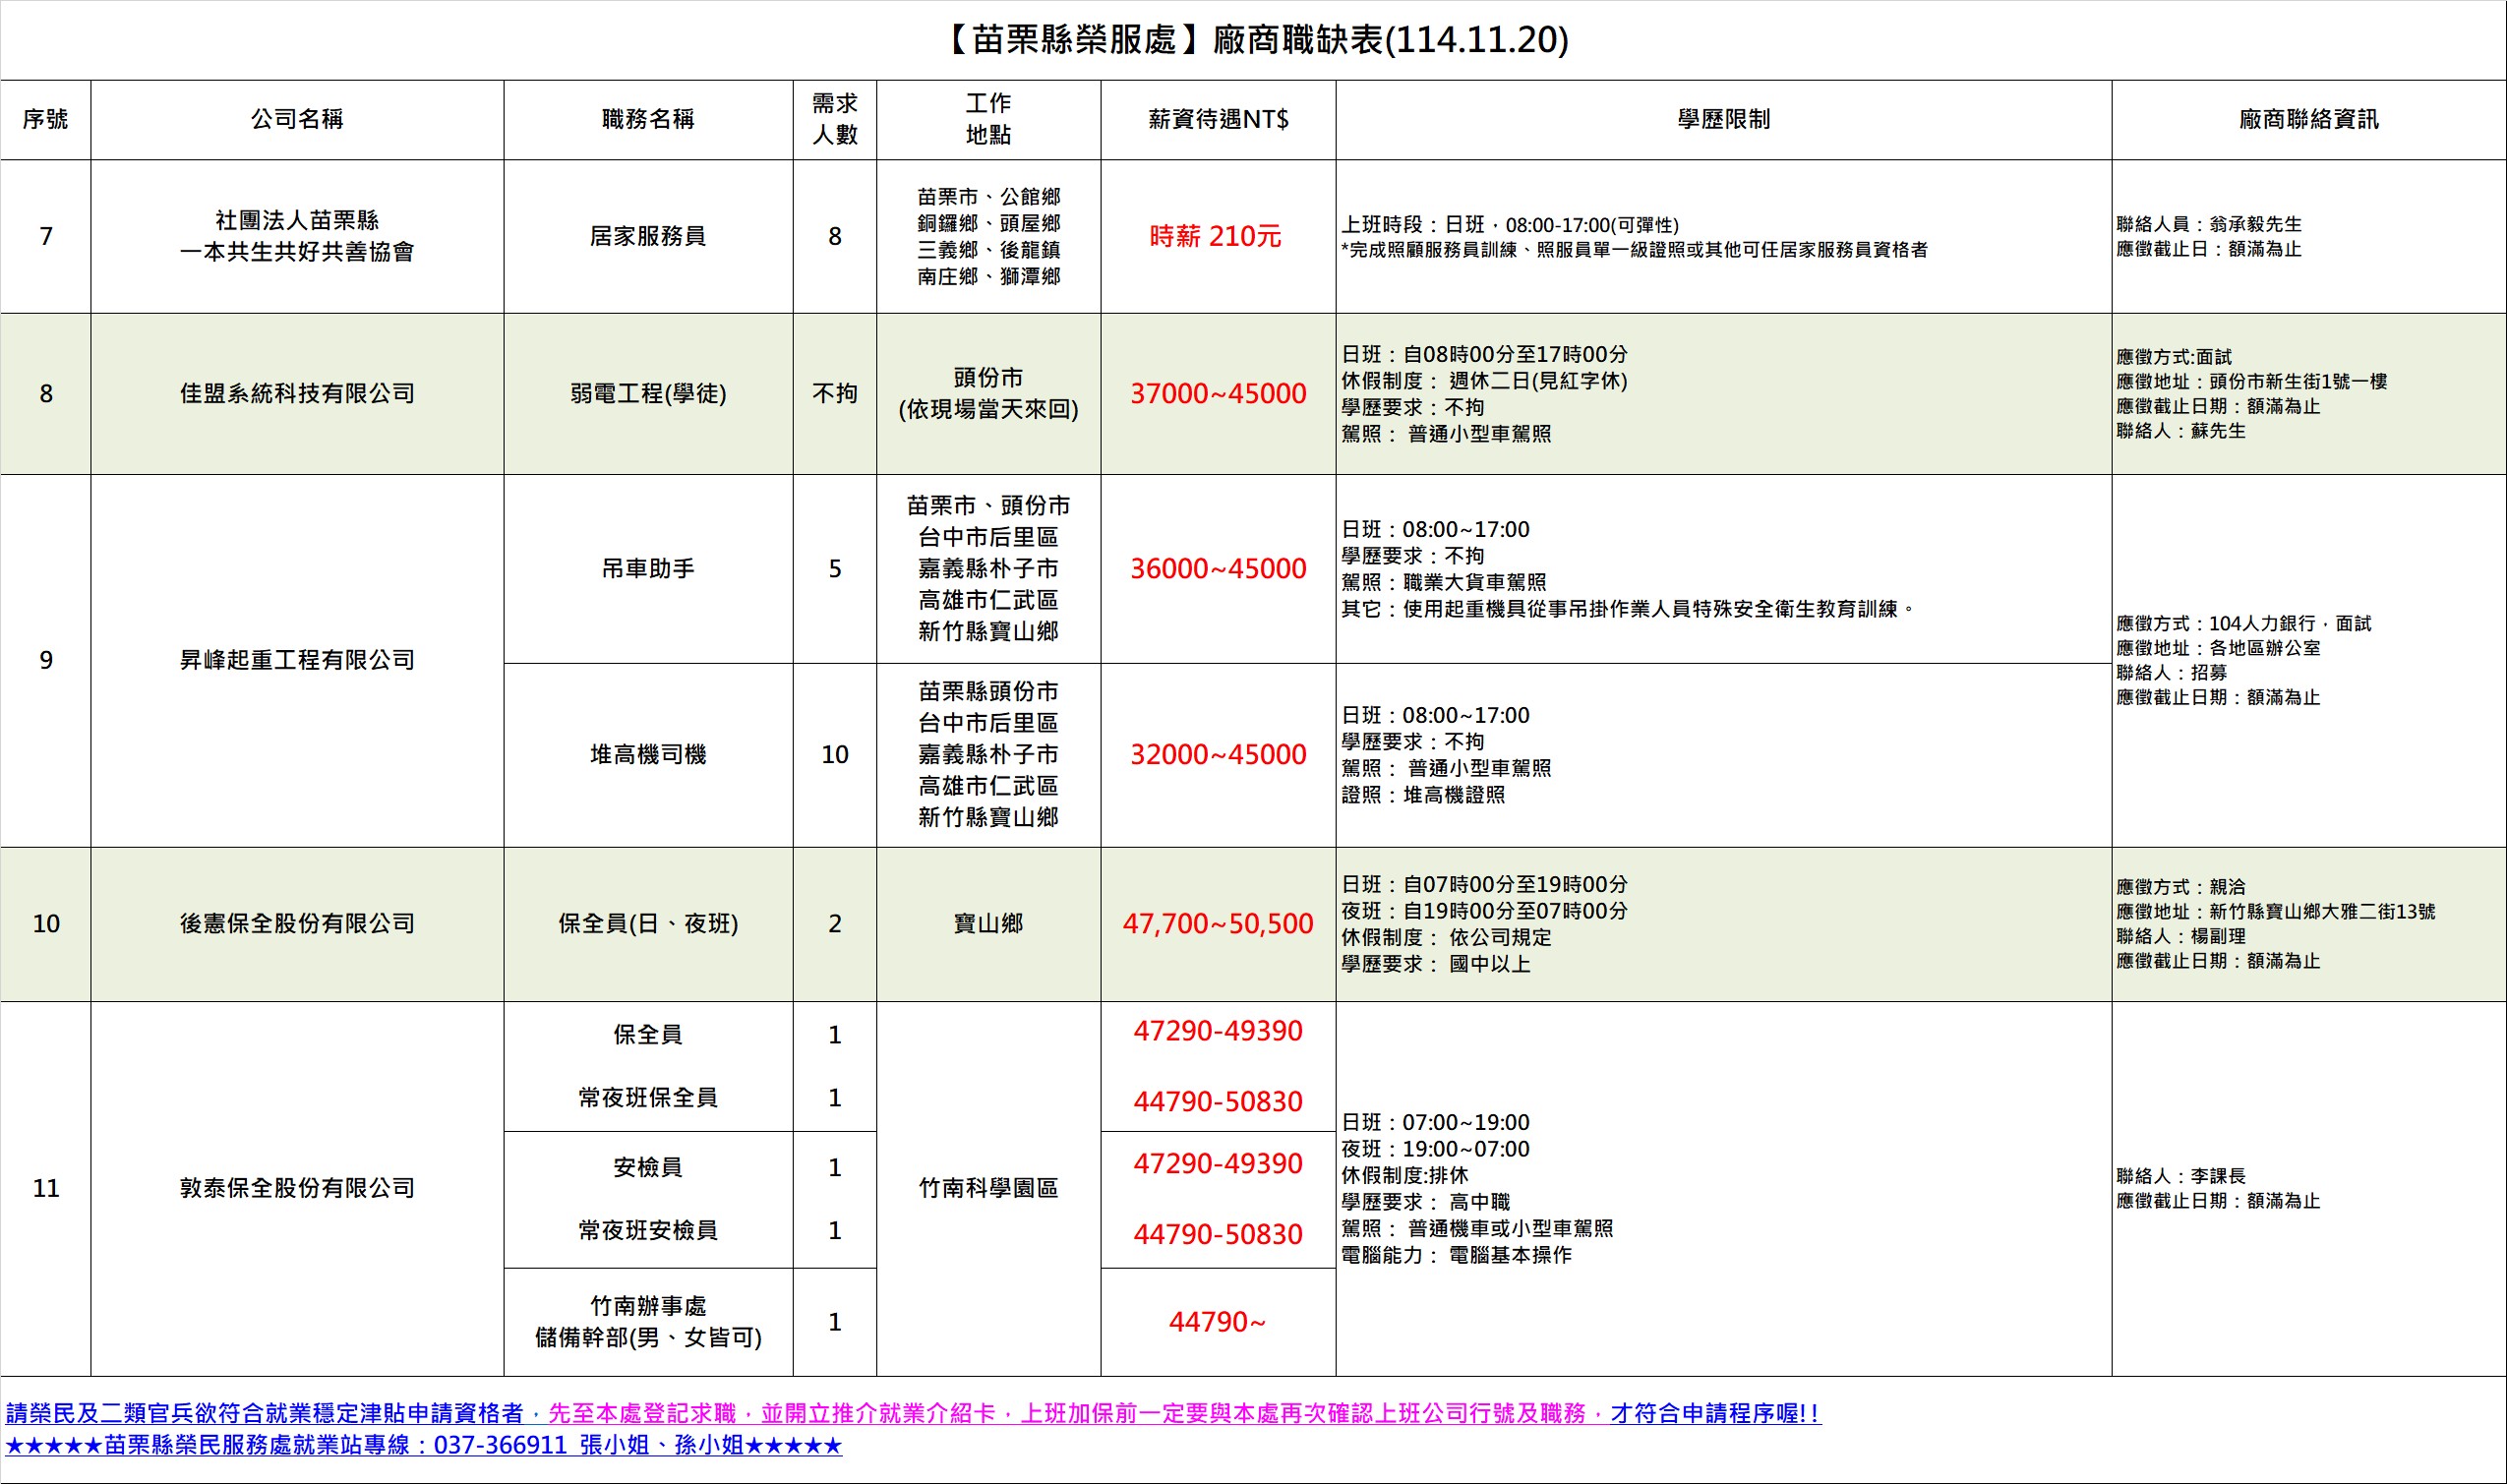
Task: Click the 薪資待遇NT$ column header
Action: (x=1217, y=119)
